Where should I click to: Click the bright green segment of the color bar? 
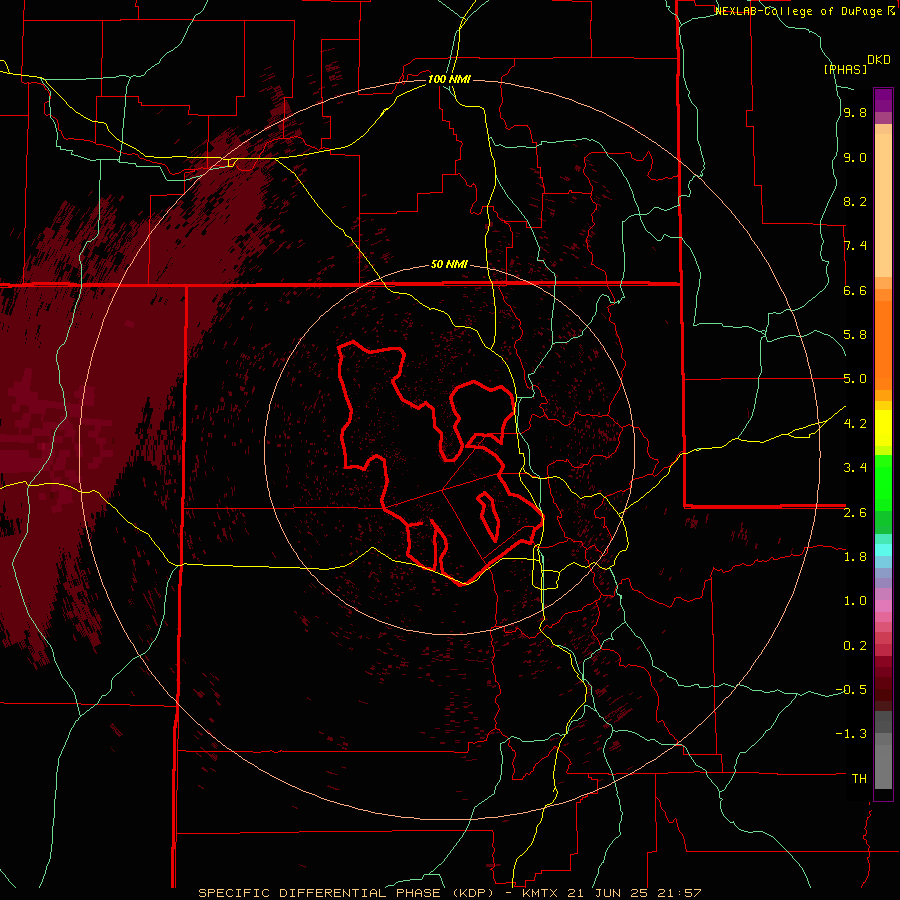tap(883, 482)
